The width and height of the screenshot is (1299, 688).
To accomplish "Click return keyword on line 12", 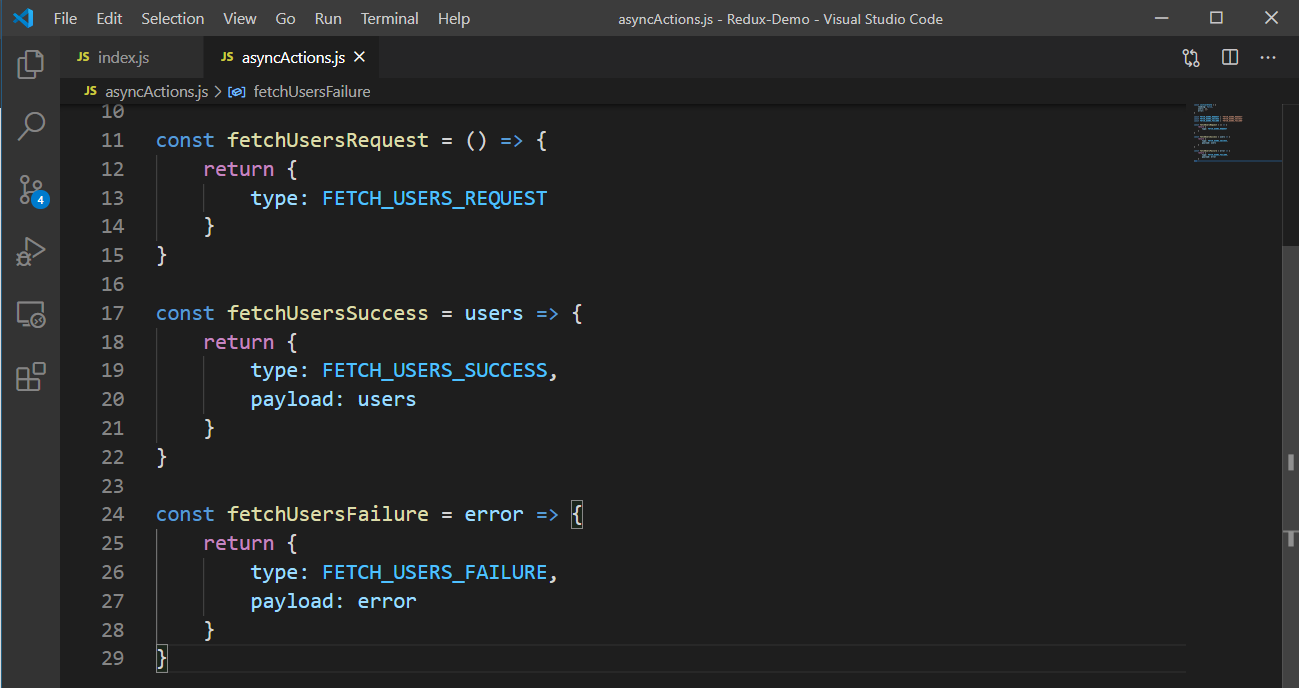I will (x=238, y=169).
